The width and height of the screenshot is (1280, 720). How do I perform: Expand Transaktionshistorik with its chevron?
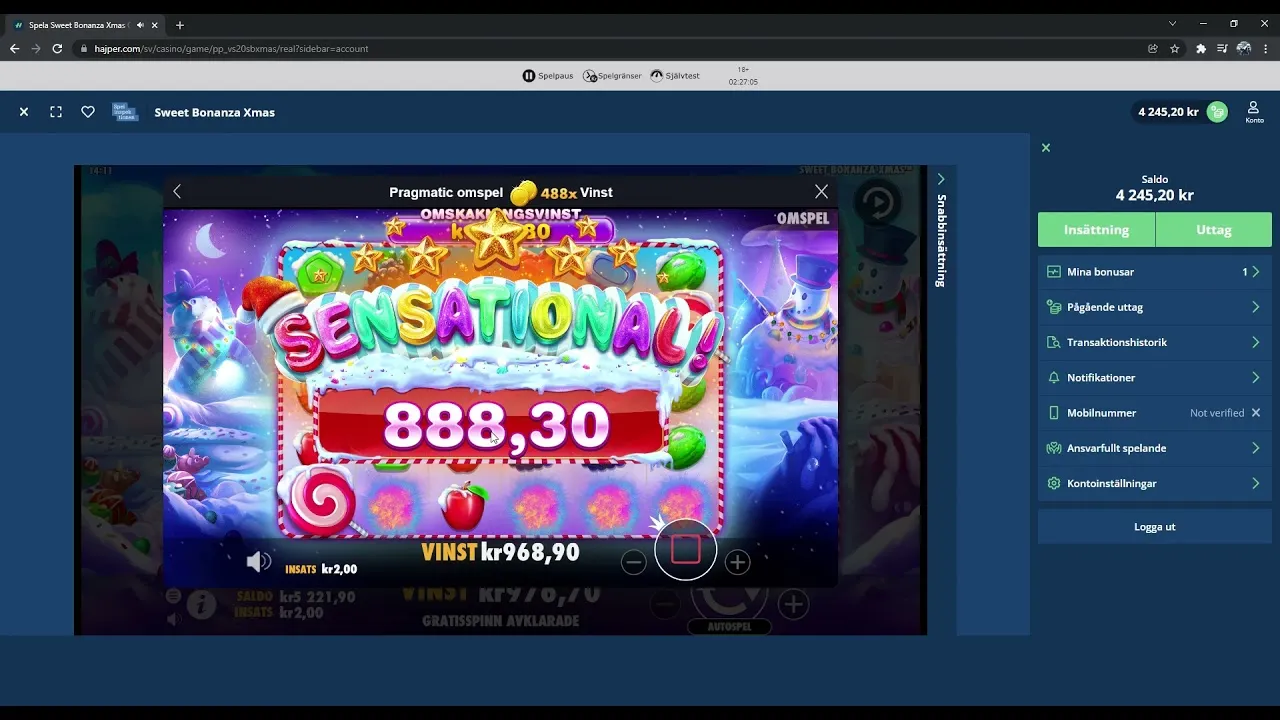tap(1255, 342)
